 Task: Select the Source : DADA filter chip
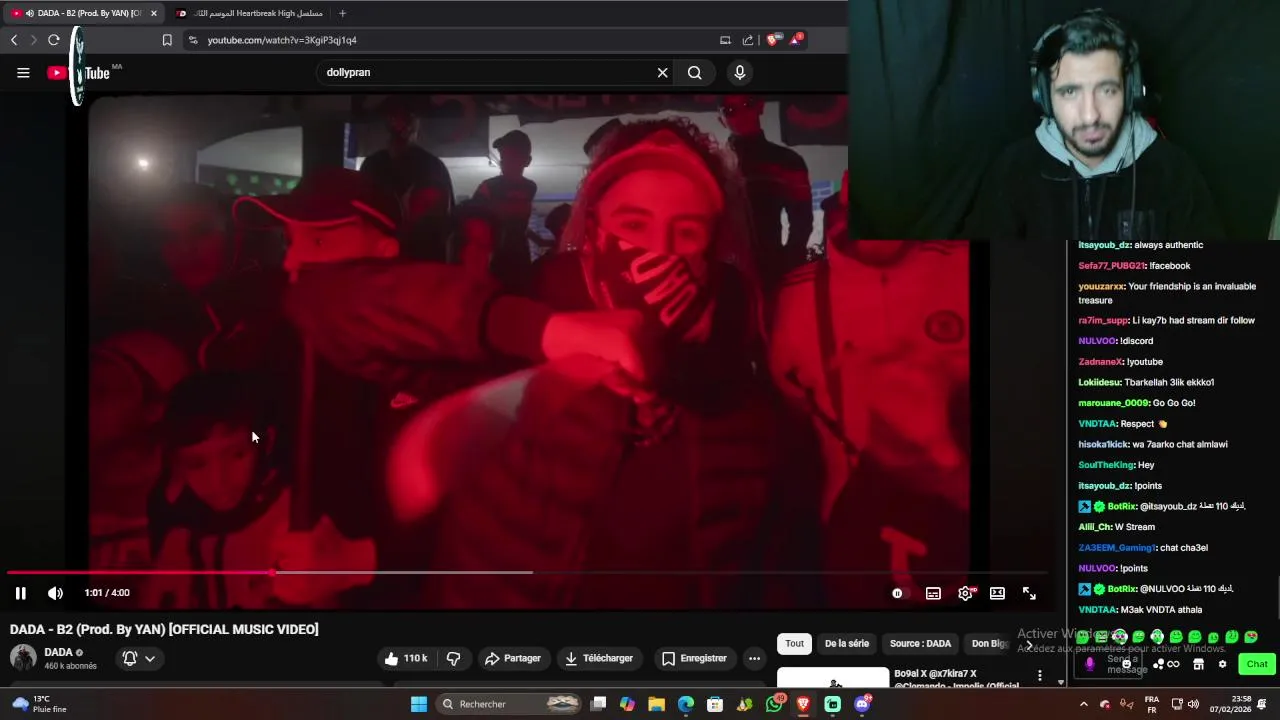[x=920, y=644]
